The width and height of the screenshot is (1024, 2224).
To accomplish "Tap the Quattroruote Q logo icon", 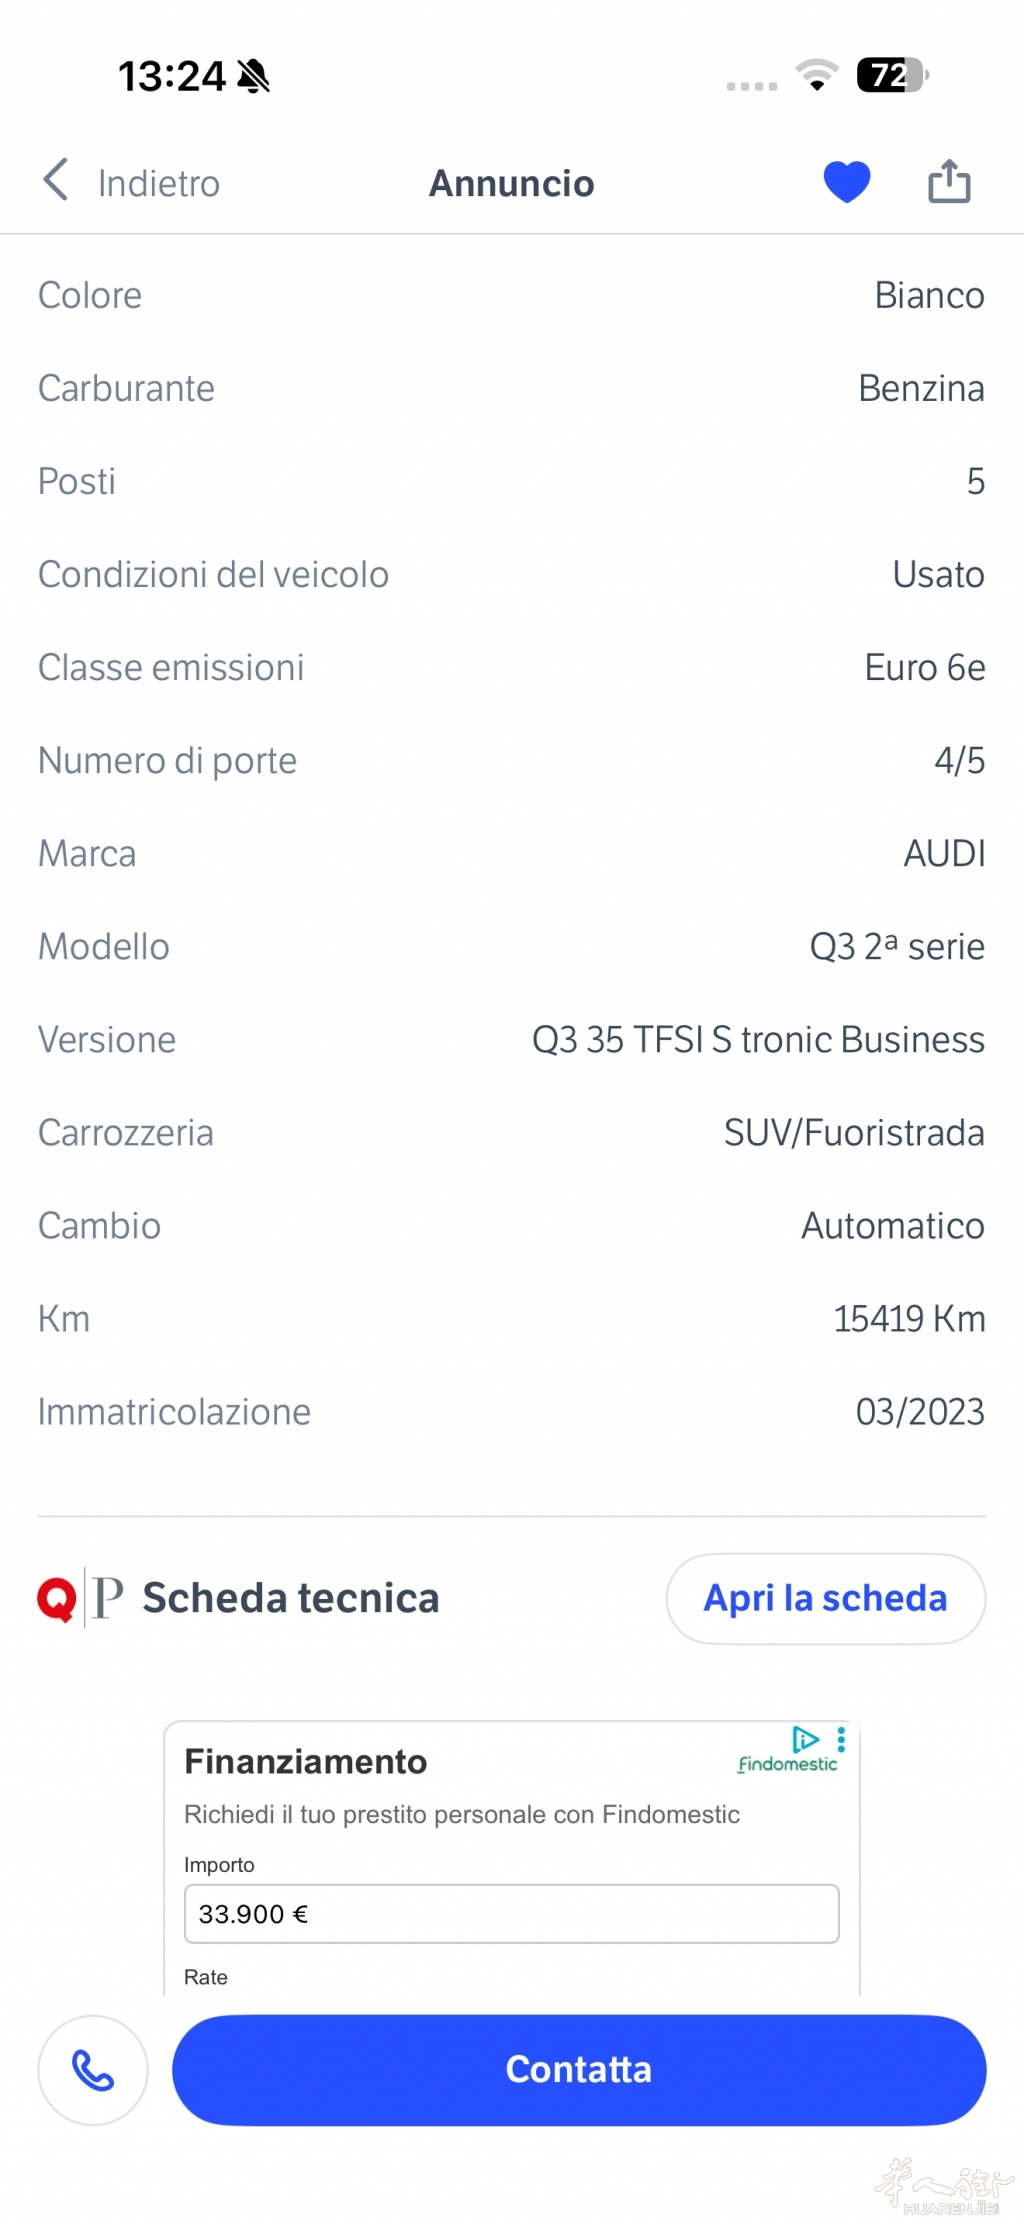I will 57,1598.
